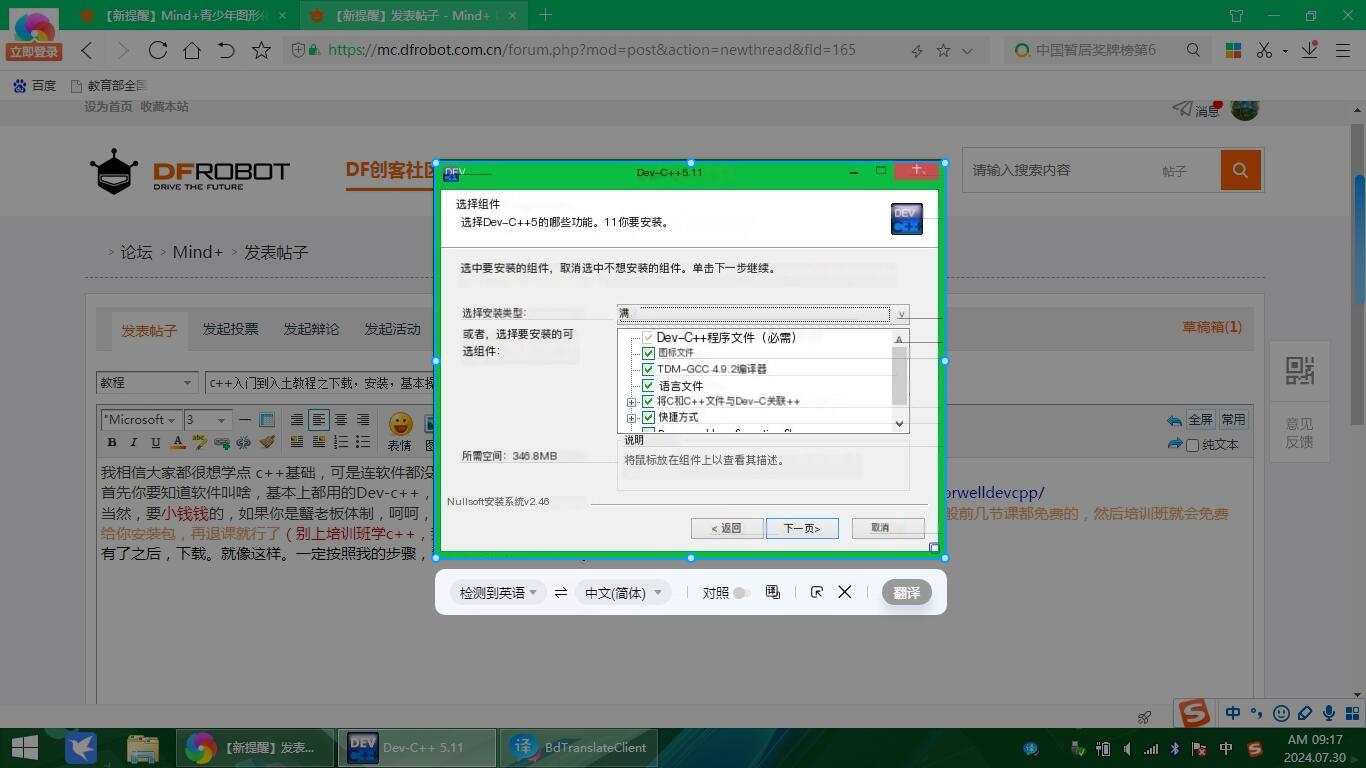Insert a horizontal line in editor

[x=245, y=420]
